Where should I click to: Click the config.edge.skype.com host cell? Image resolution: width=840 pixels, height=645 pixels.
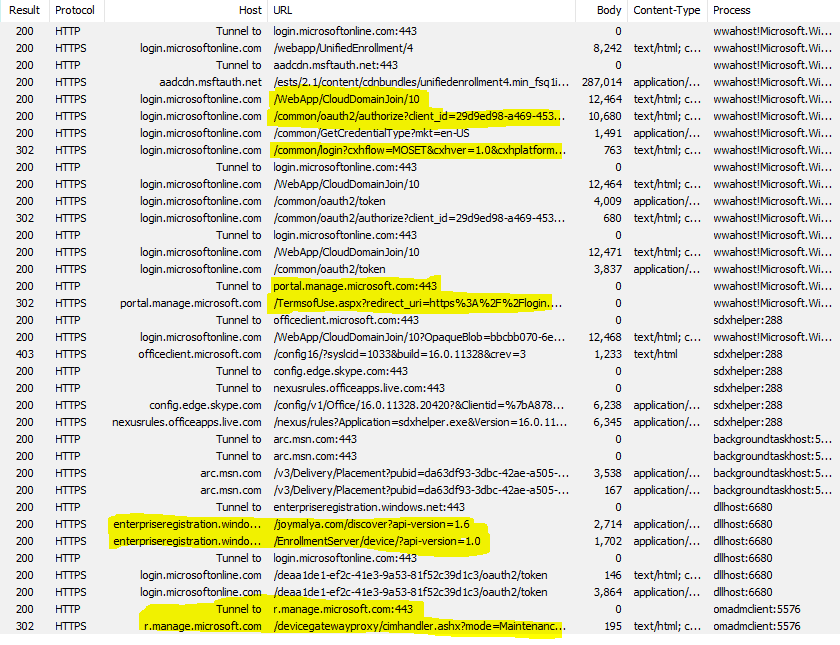(206, 406)
